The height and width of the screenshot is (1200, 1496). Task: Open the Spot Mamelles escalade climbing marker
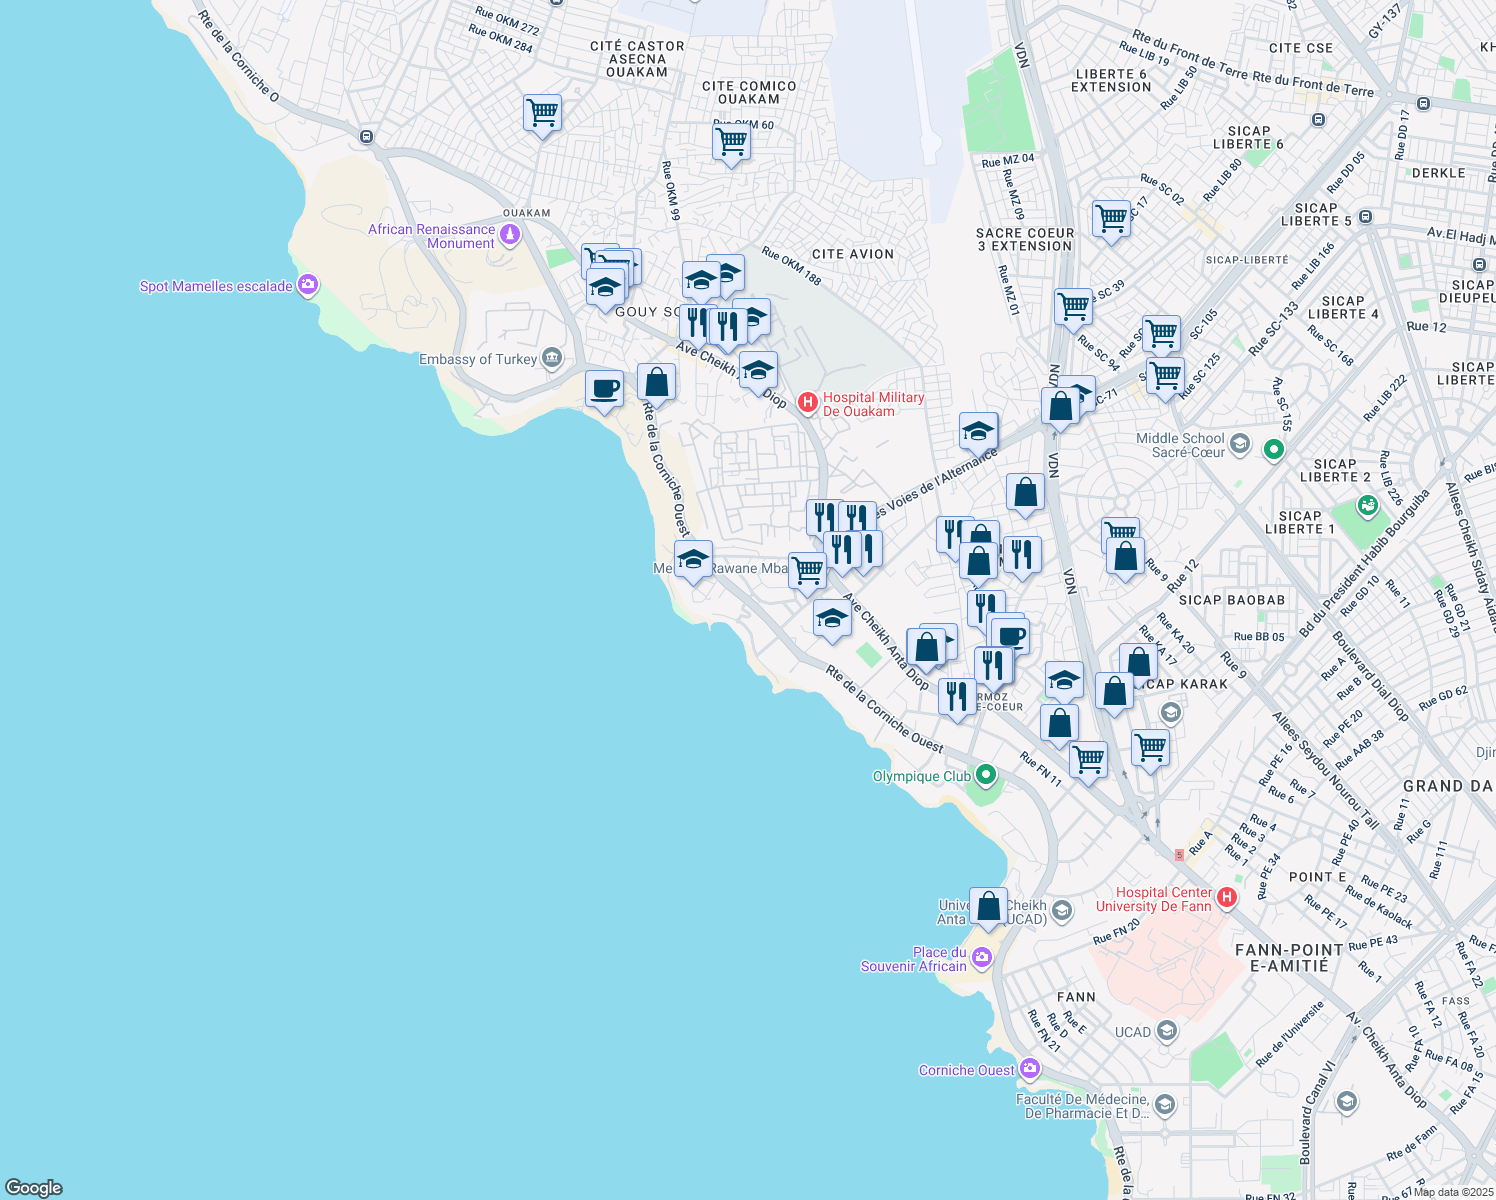(x=306, y=284)
